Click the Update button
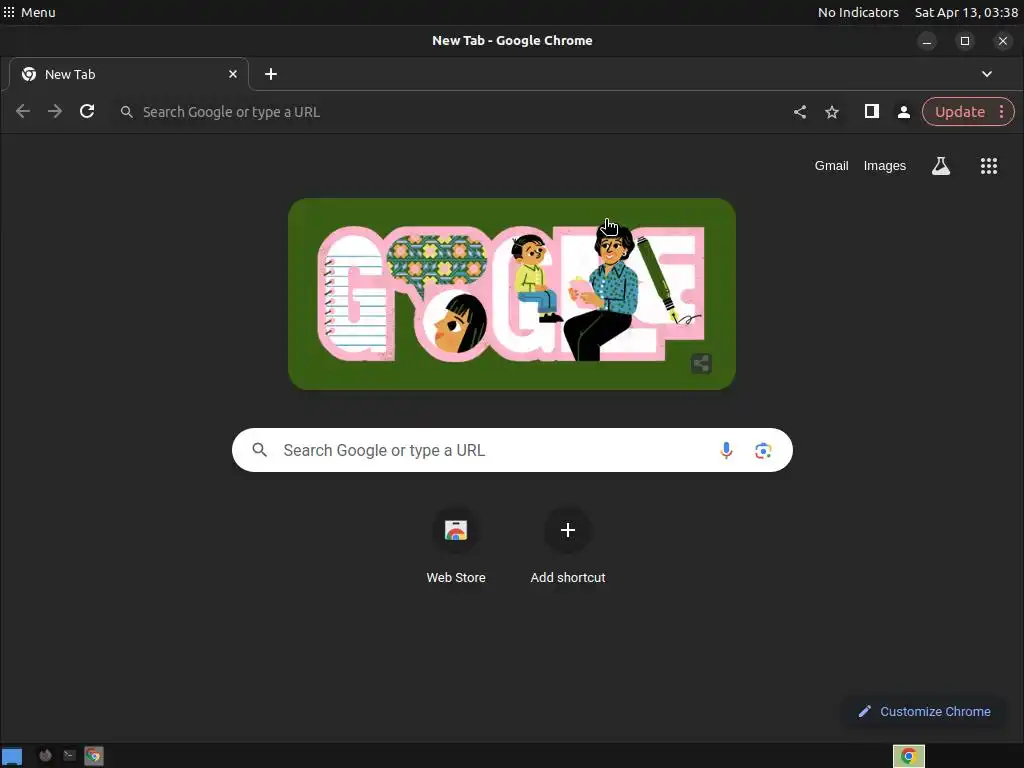 click(959, 112)
